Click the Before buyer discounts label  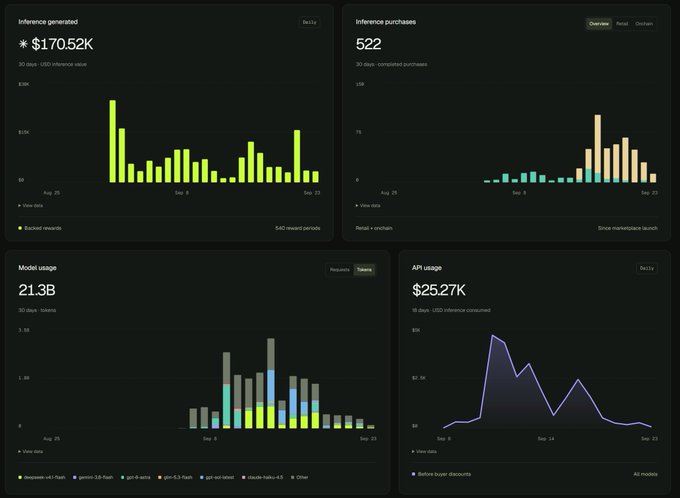click(444, 474)
